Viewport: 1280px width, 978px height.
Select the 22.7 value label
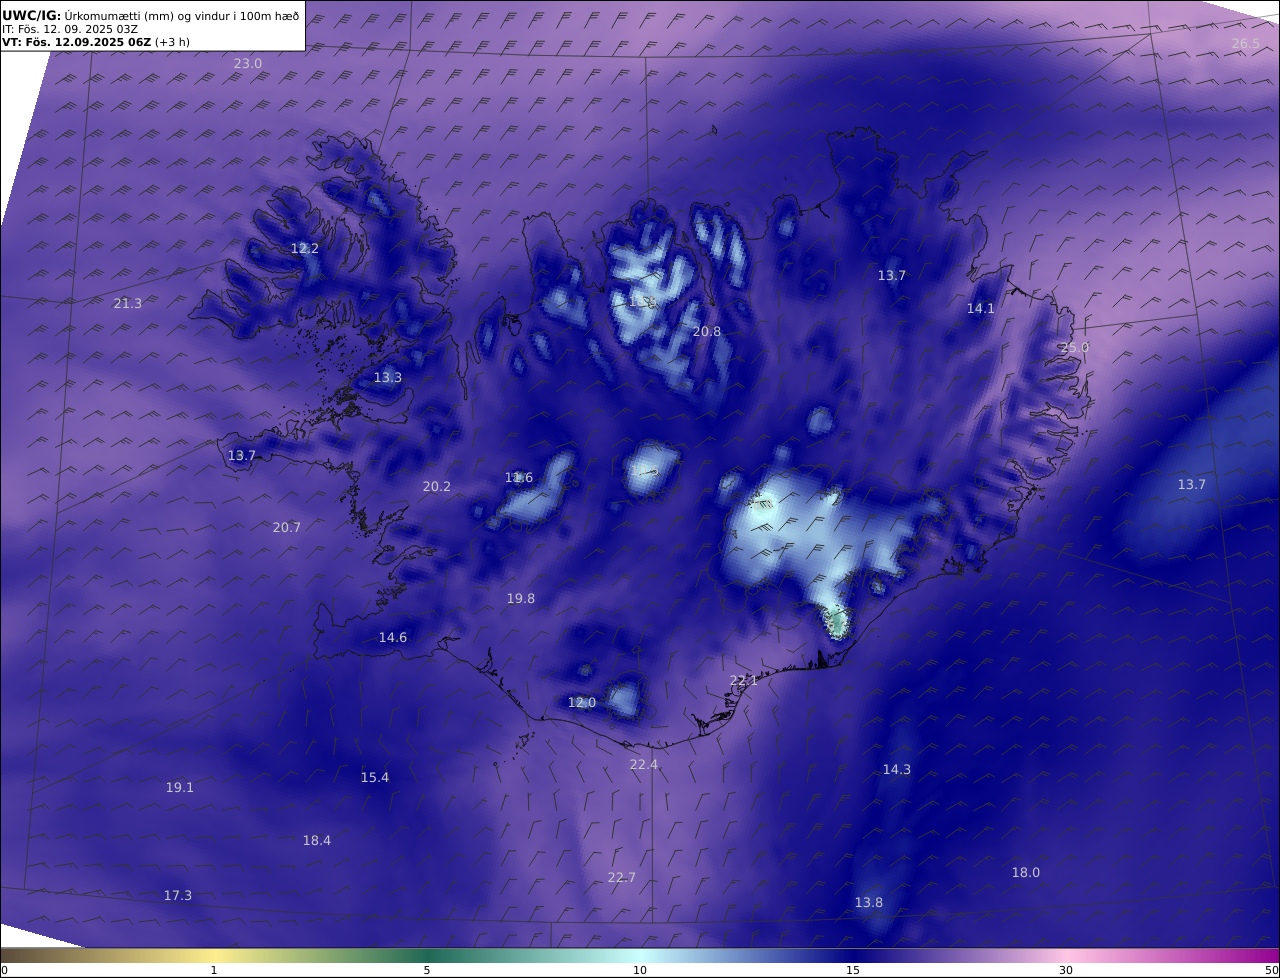pyautogui.click(x=622, y=878)
